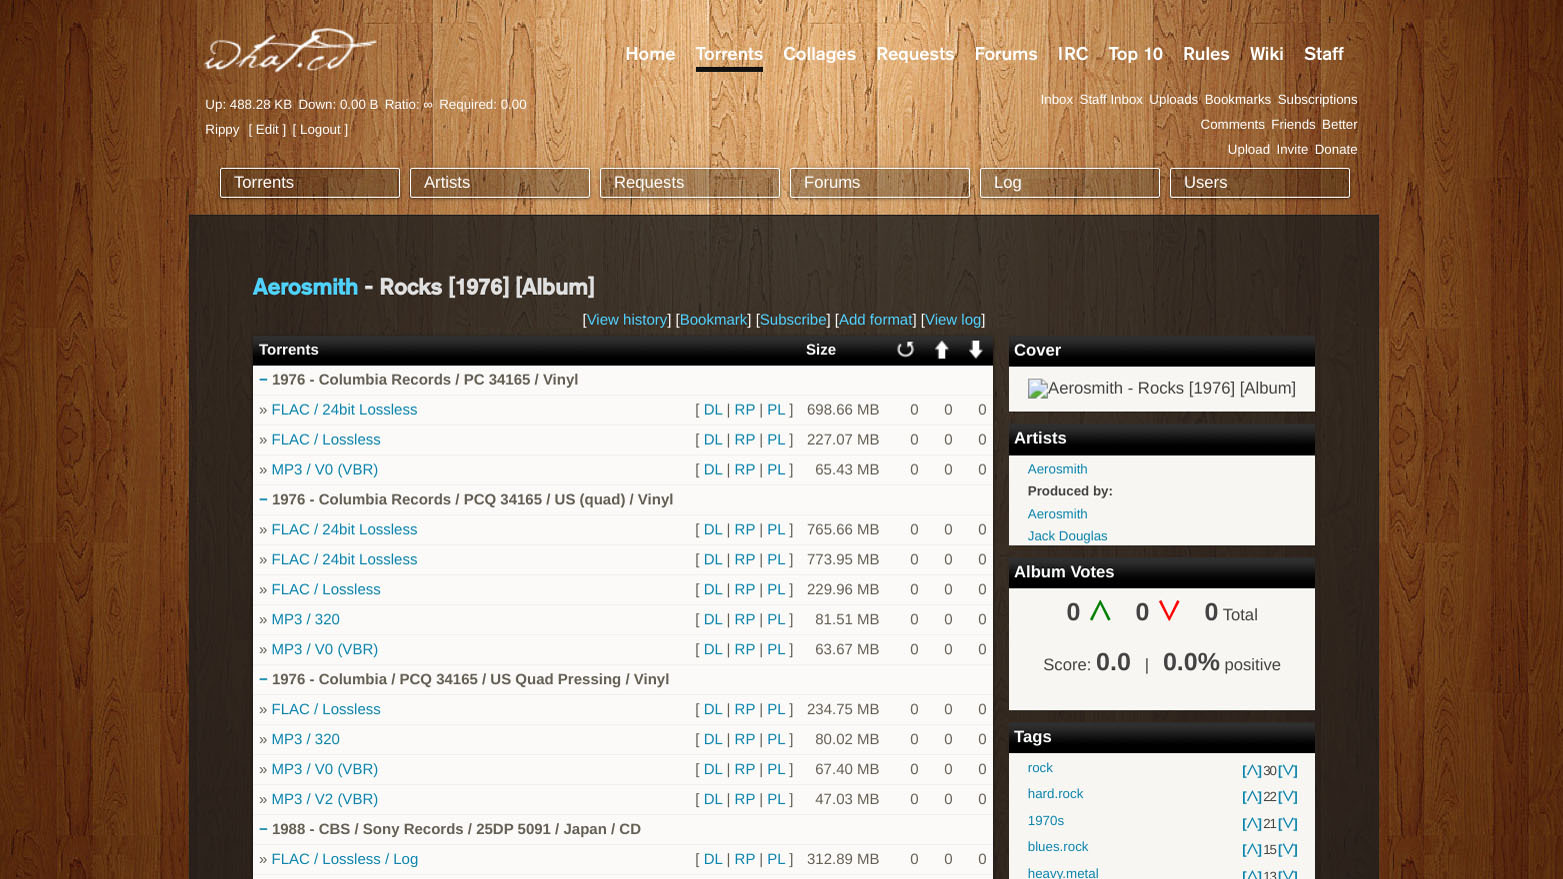Downvote the blues.rock tag
The height and width of the screenshot is (879, 1563).
pyautogui.click(x=1288, y=850)
